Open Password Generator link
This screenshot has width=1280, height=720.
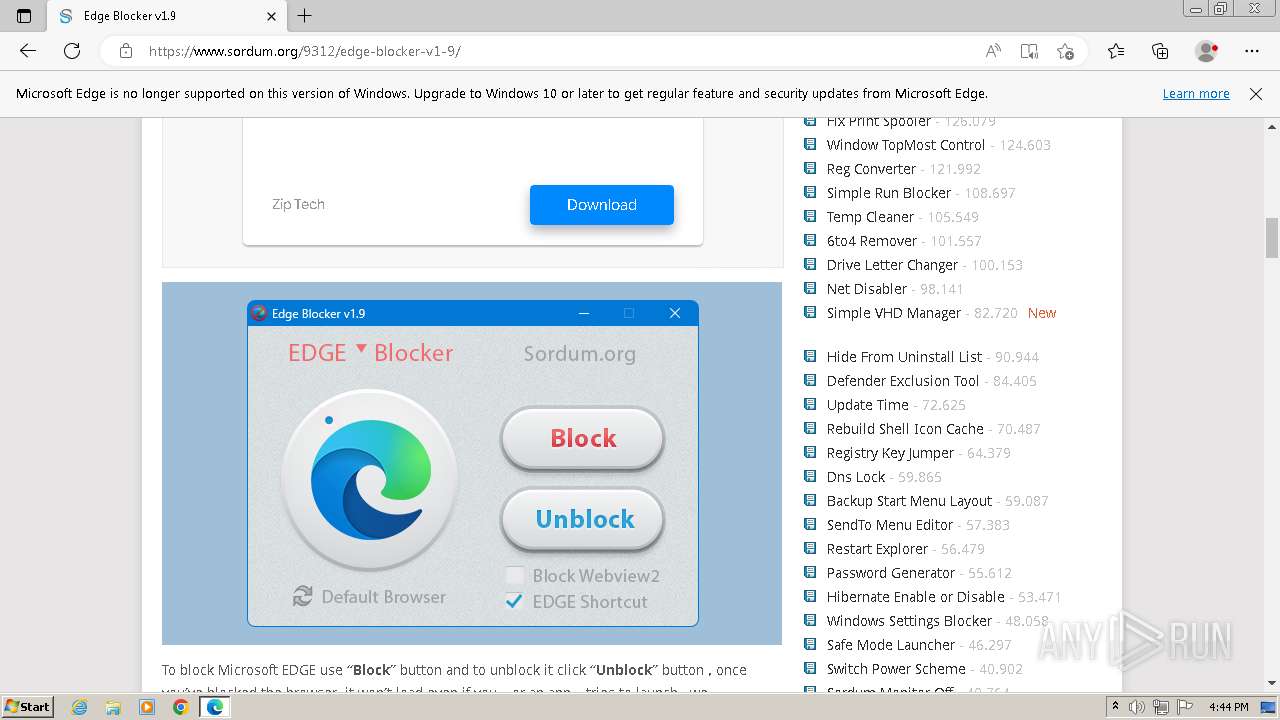891,573
